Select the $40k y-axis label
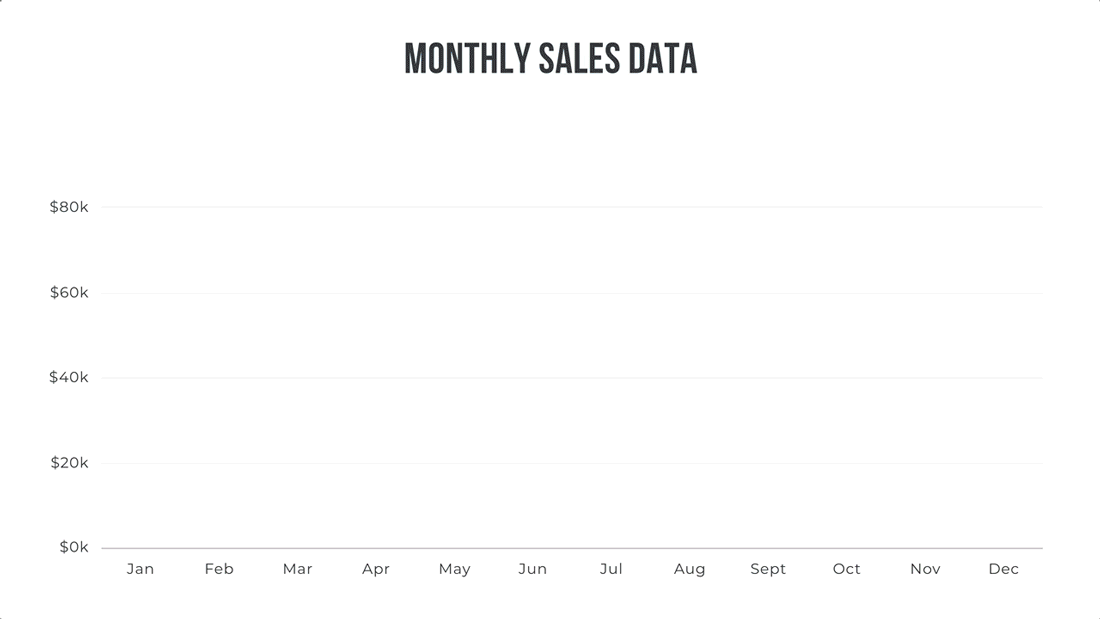Screen dimensions: 1100x619 (69, 378)
